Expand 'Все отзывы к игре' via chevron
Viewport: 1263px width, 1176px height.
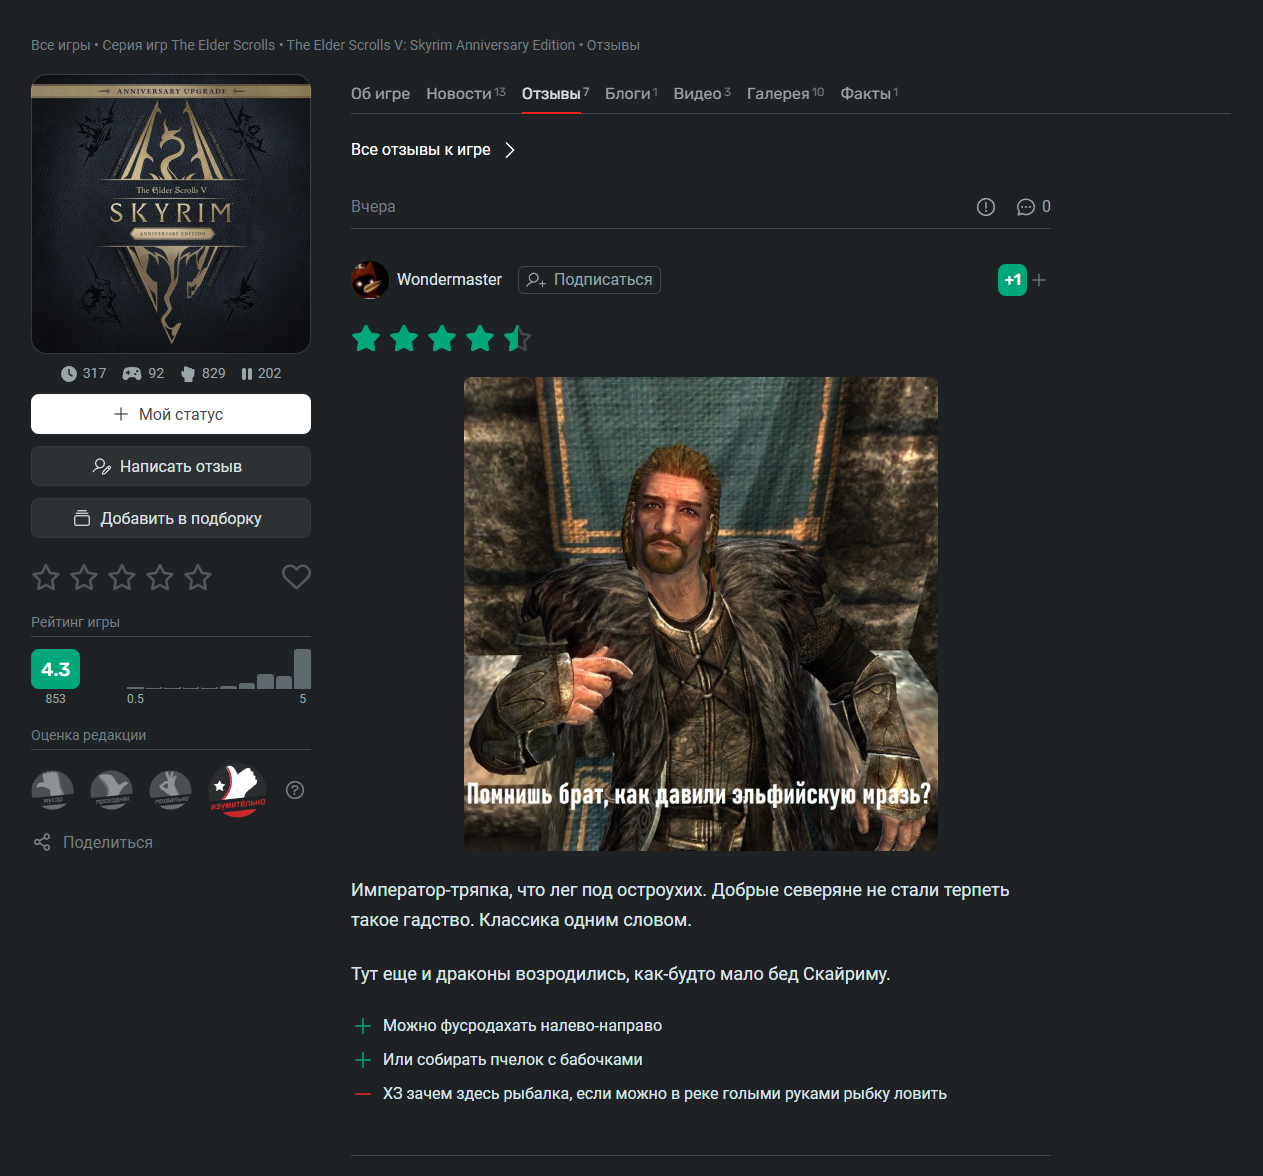tap(510, 150)
